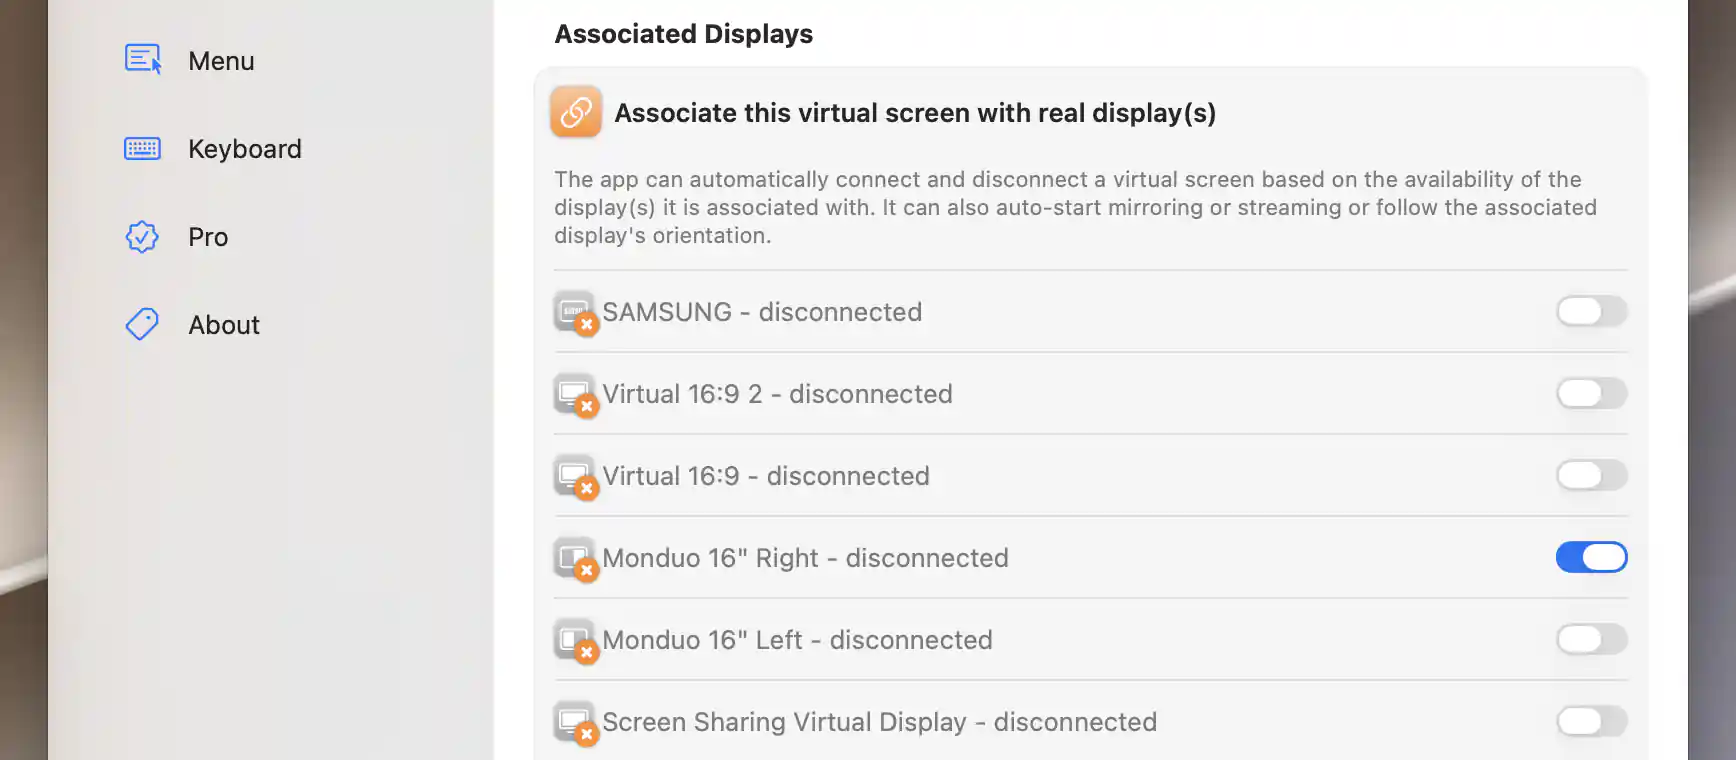
Task: Click the Virtual 16:9 - disconnected label
Action: [x=766, y=476]
